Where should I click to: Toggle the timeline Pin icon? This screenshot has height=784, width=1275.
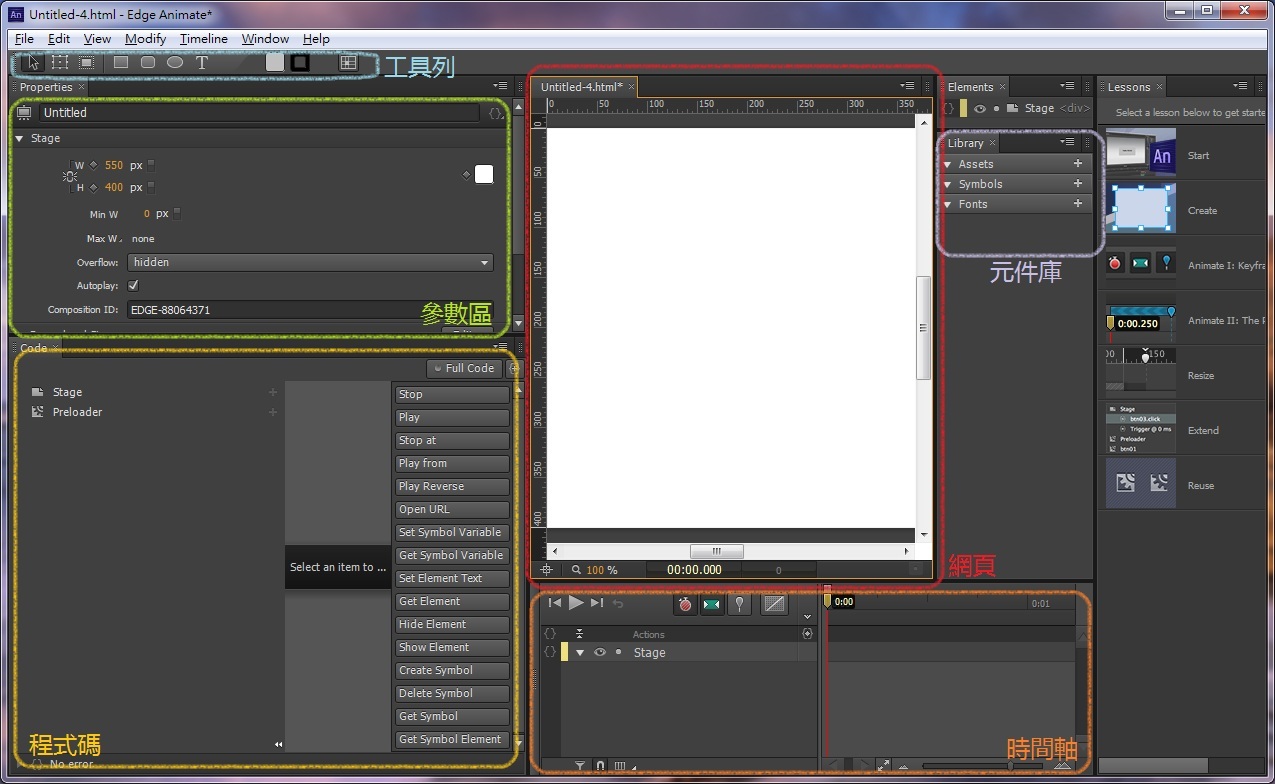[x=739, y=604]
